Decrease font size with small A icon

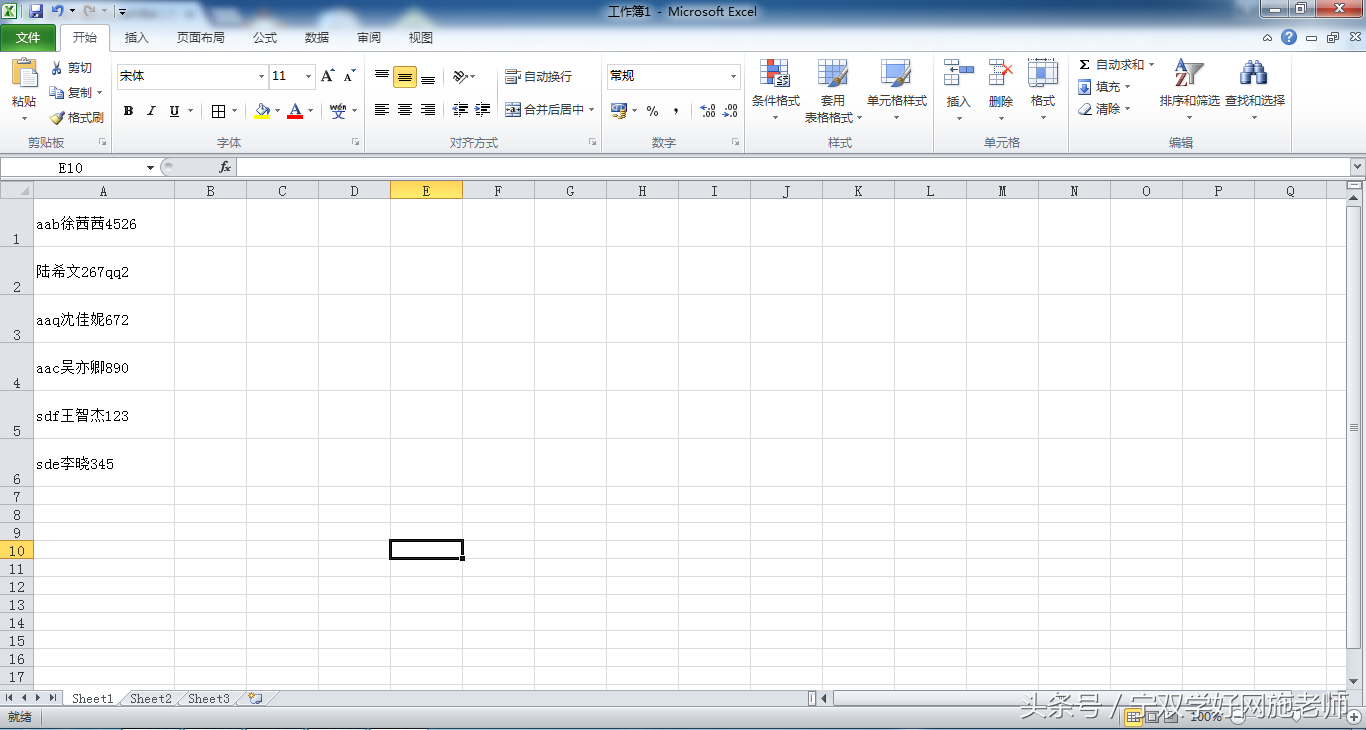pyautogui.click(x=349, y=76)
